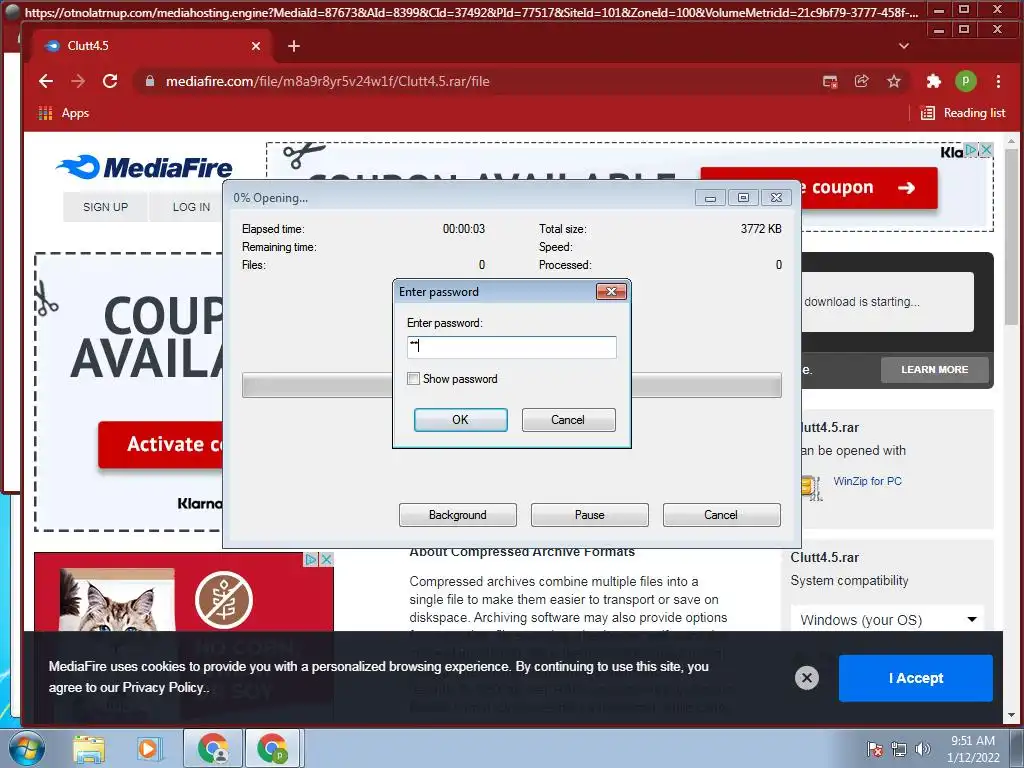Close the top Klarna ad with X
Image resolution: width=1024 pixels, height=768 pixels.
(986, 150)
